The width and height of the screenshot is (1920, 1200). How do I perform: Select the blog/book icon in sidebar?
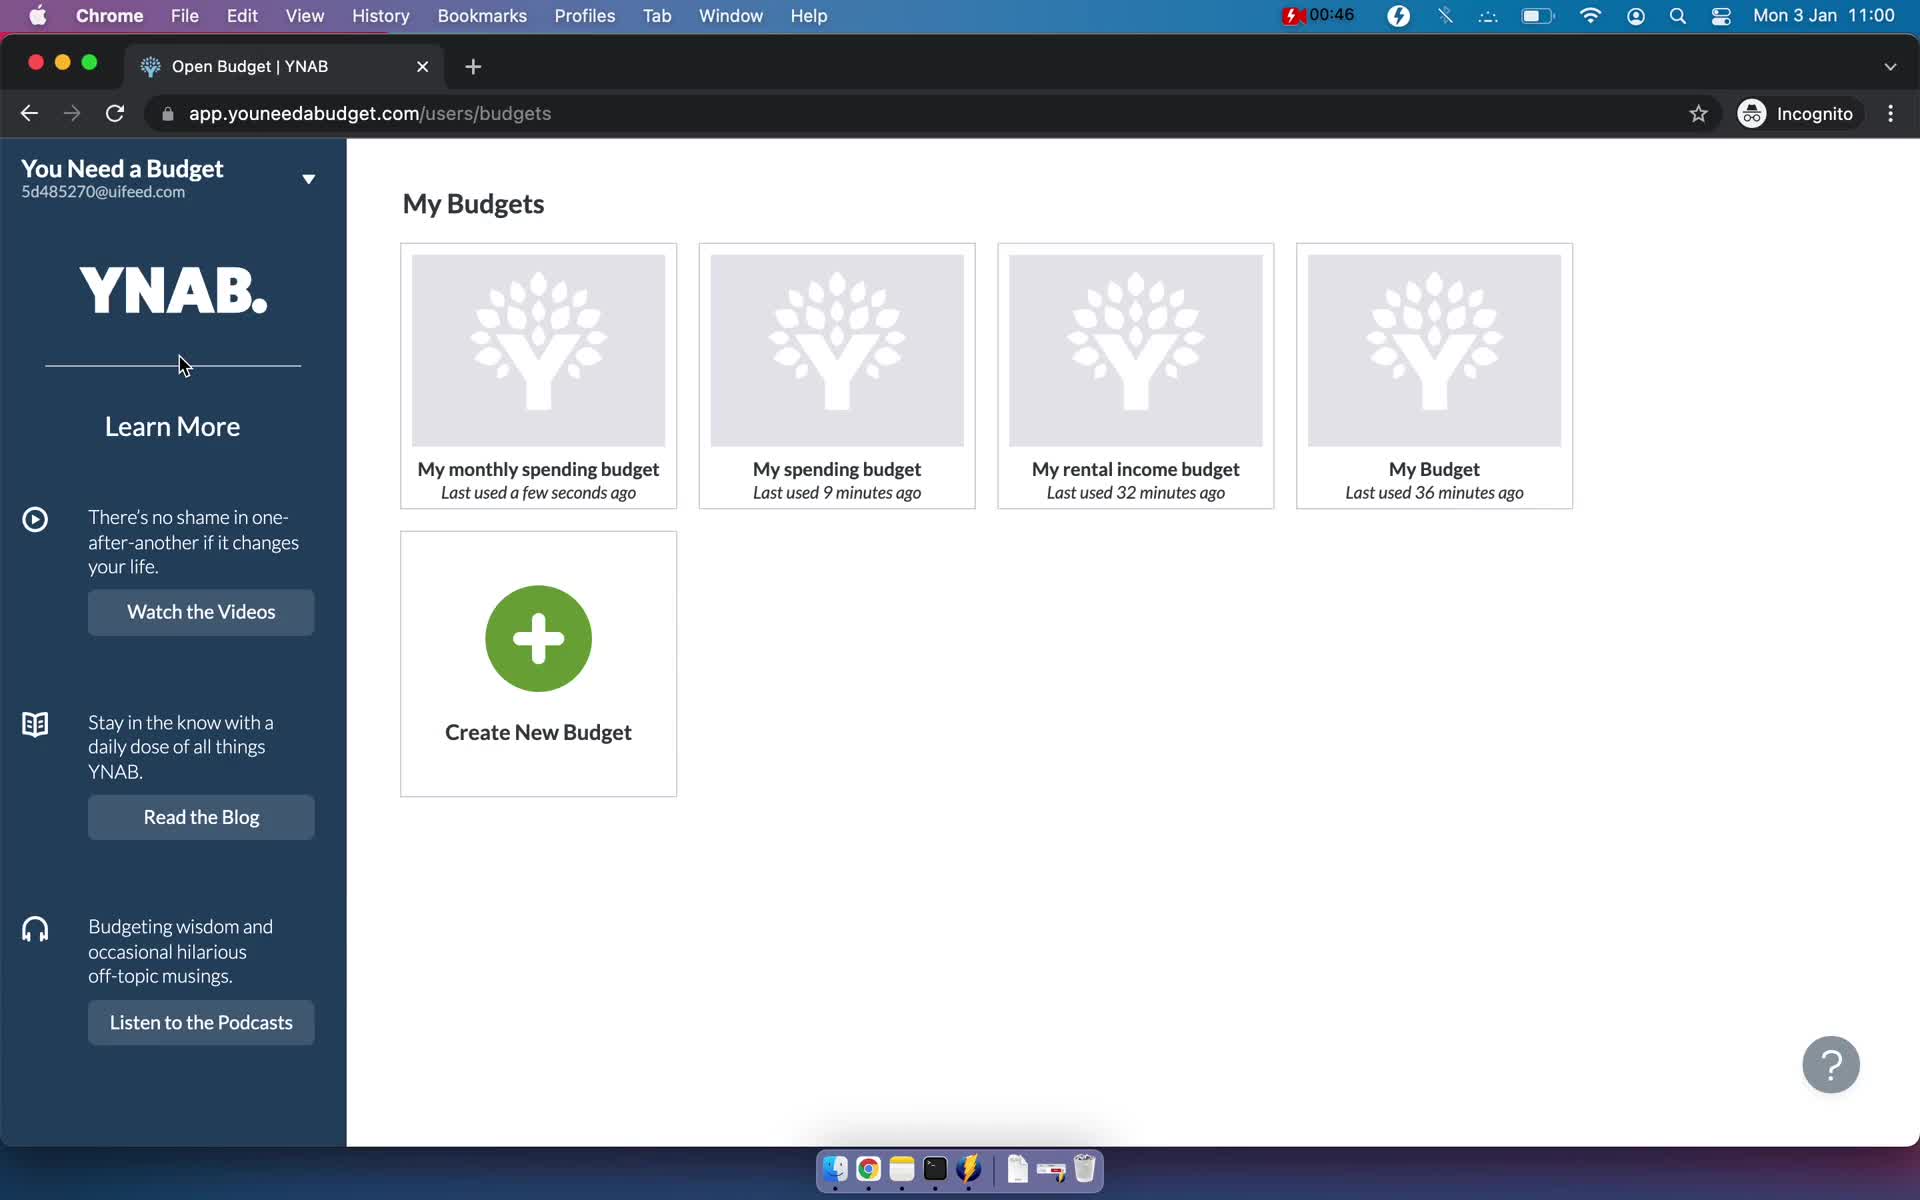(35, 724)
